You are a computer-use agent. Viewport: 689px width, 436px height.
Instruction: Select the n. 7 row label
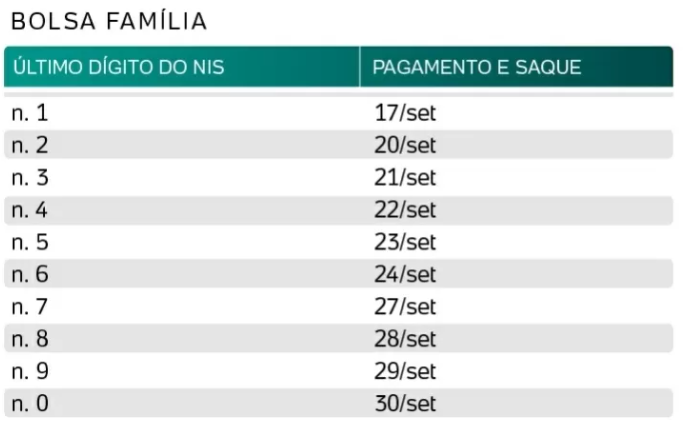click(x=30, y=307)
